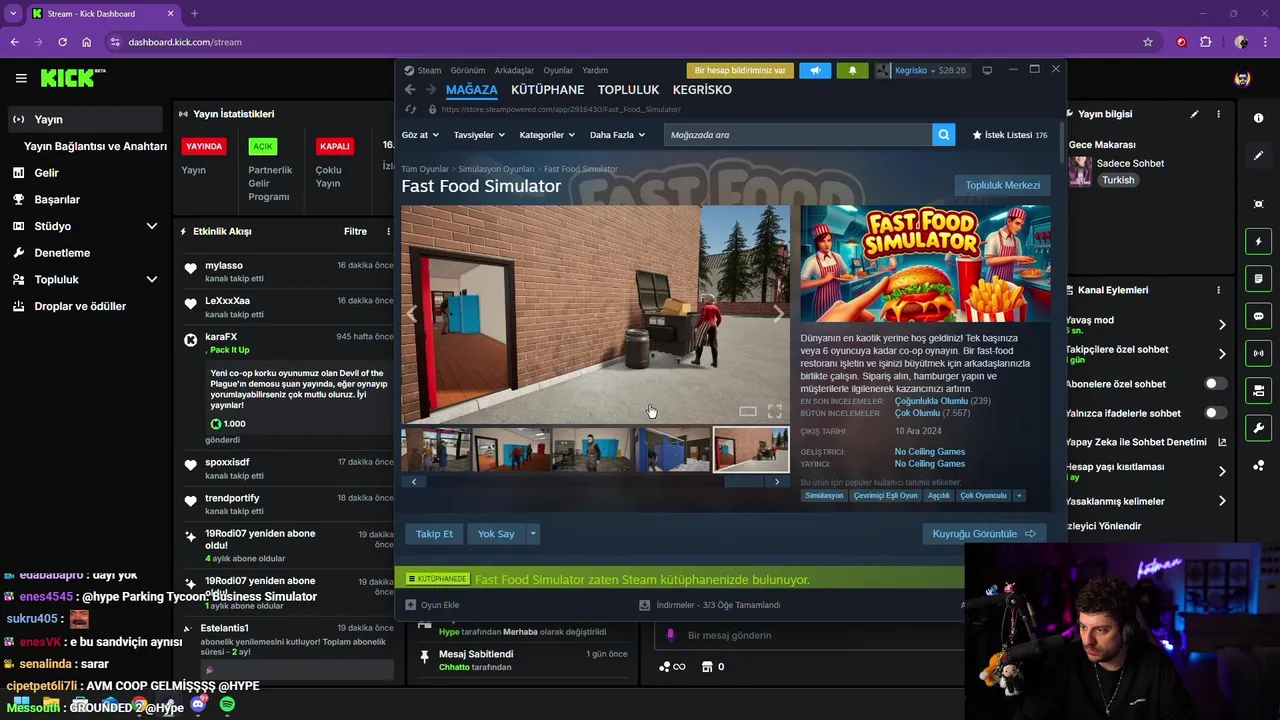Open Yasaklanmış kelimeler chevron

[1222, 501]
